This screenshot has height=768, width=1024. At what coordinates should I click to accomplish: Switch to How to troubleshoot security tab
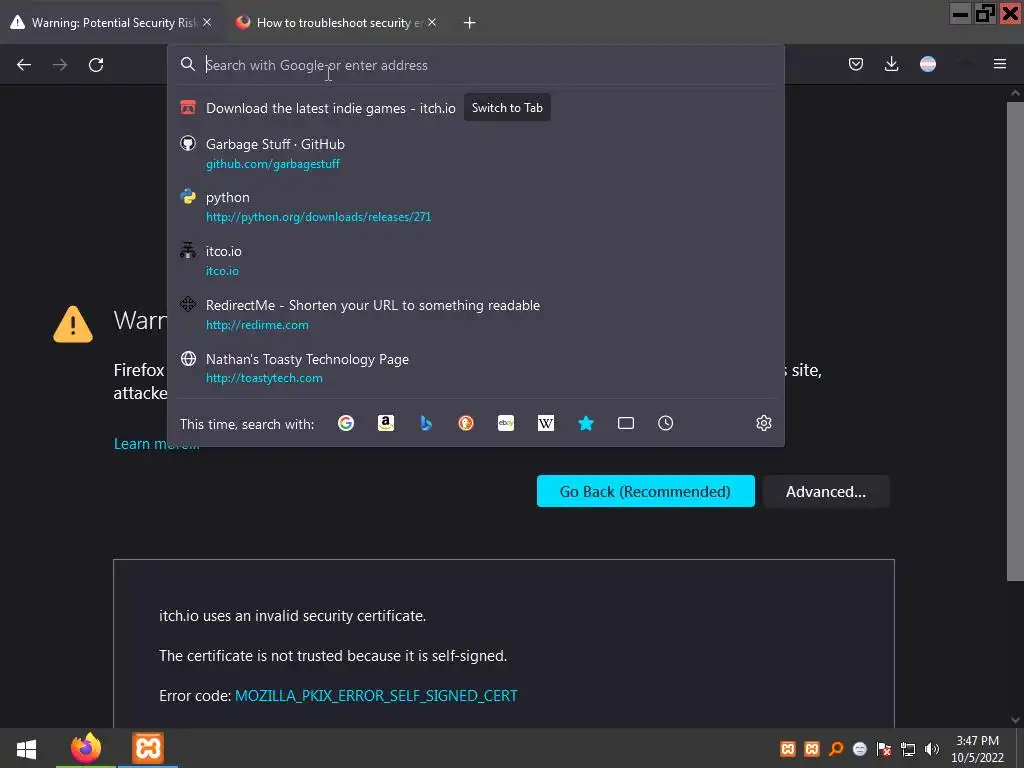tap(336, 23)
